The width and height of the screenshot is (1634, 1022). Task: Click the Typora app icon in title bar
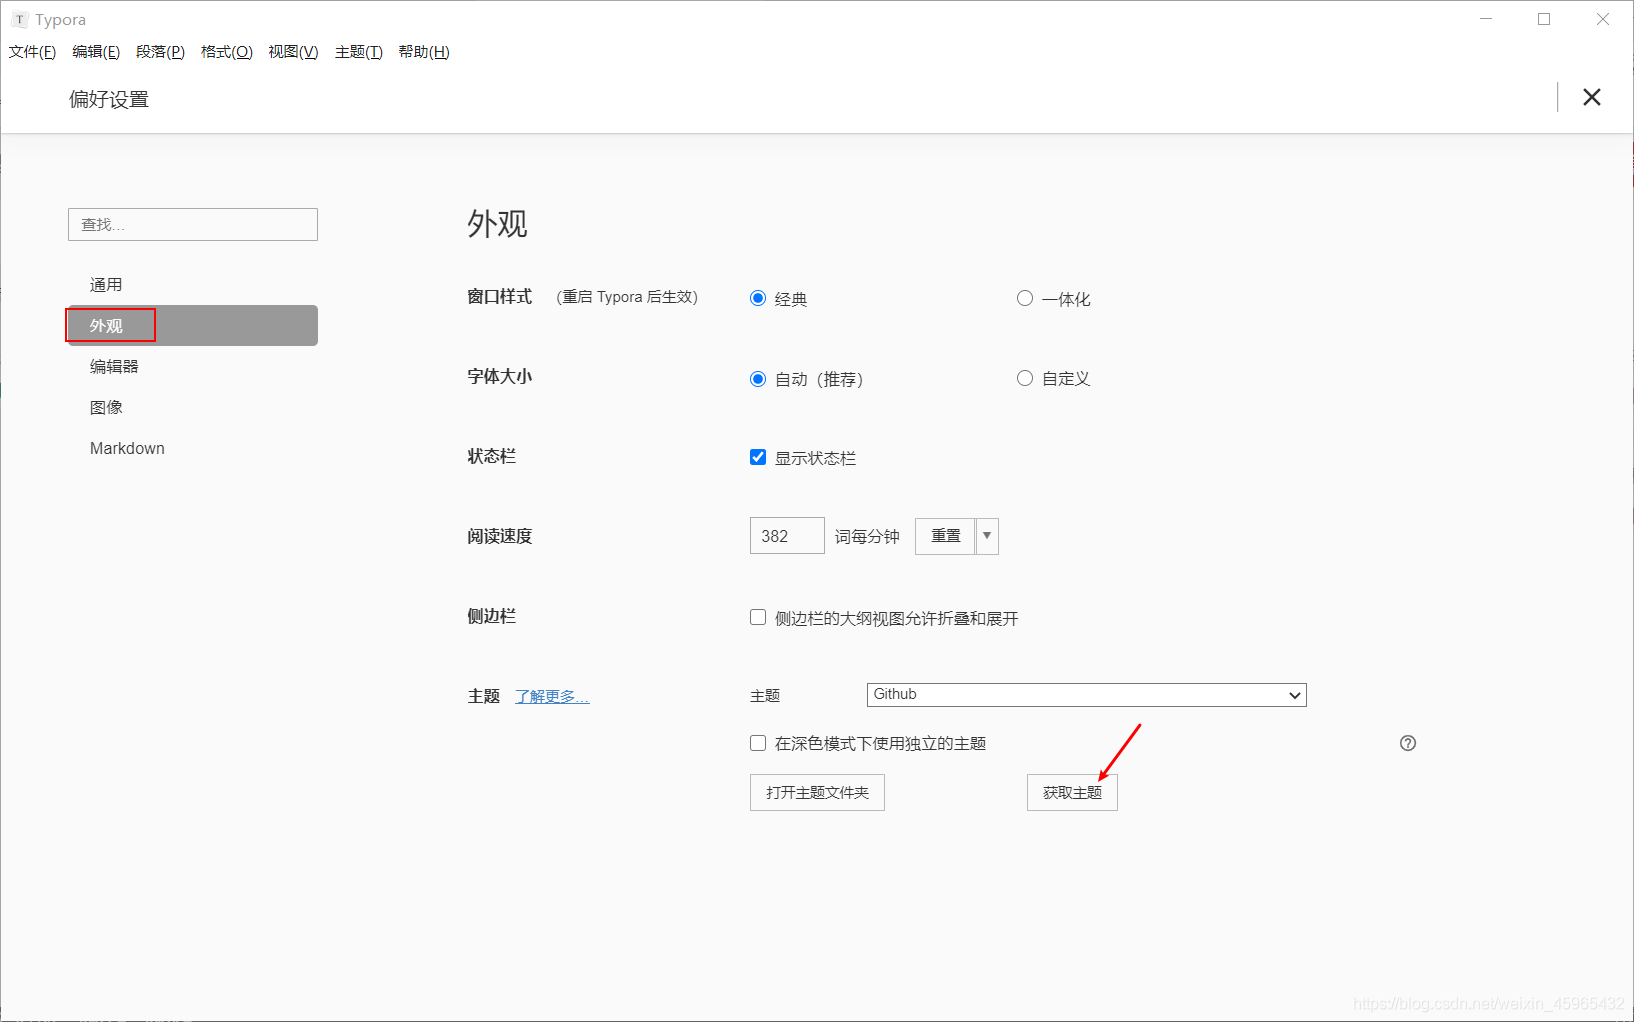tap(19, 19)
